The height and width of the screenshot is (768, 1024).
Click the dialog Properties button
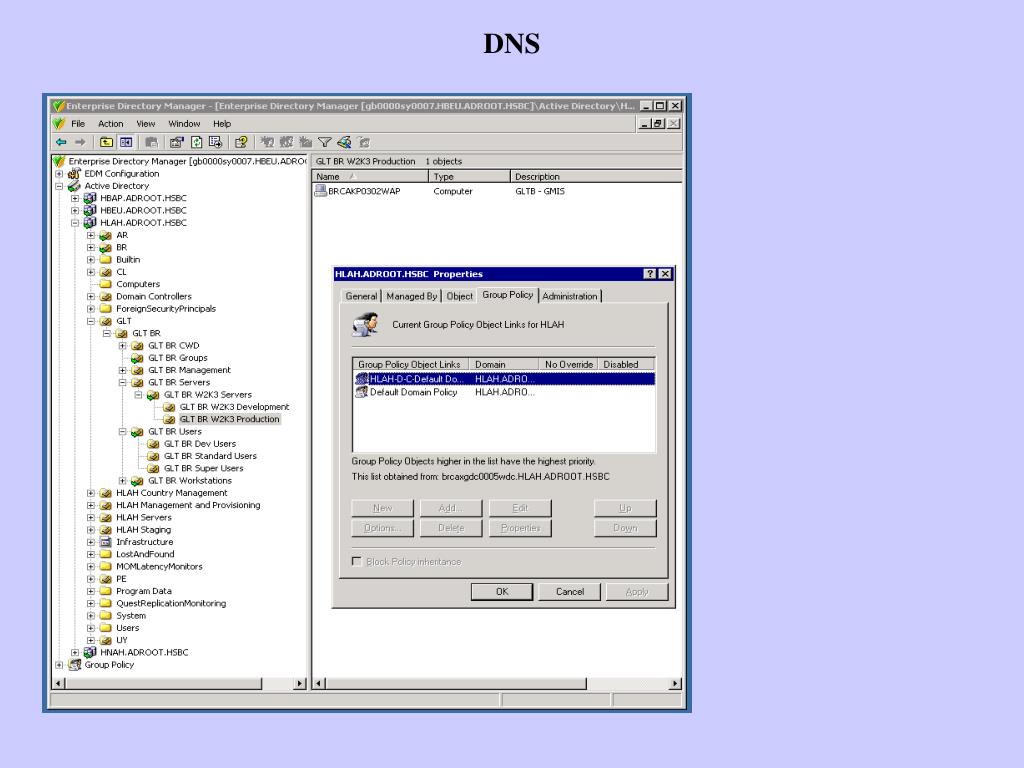pos(520,528)
